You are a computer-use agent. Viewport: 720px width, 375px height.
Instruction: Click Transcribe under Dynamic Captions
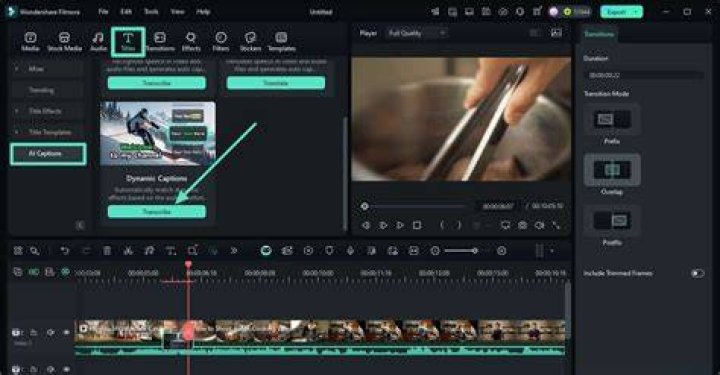coord(157,212)
